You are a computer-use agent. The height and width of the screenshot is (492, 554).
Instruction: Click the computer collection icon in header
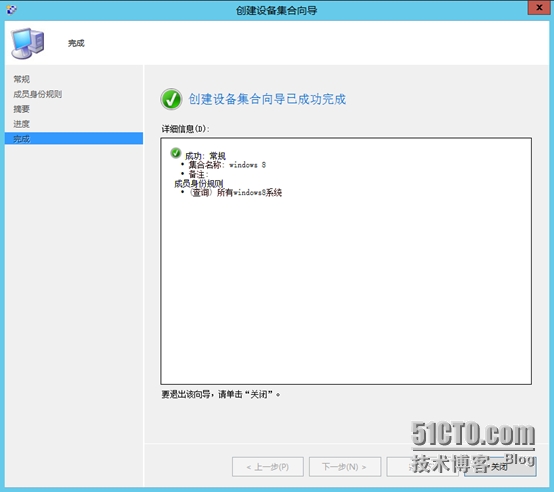point(28,43)
